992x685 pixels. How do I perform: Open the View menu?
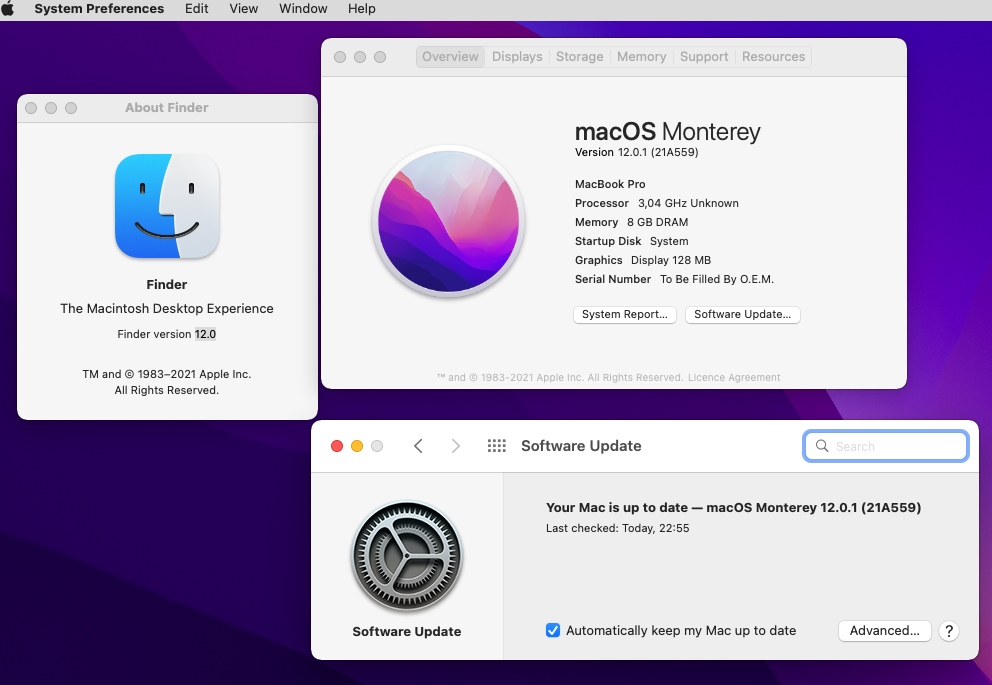click(244, 9)
